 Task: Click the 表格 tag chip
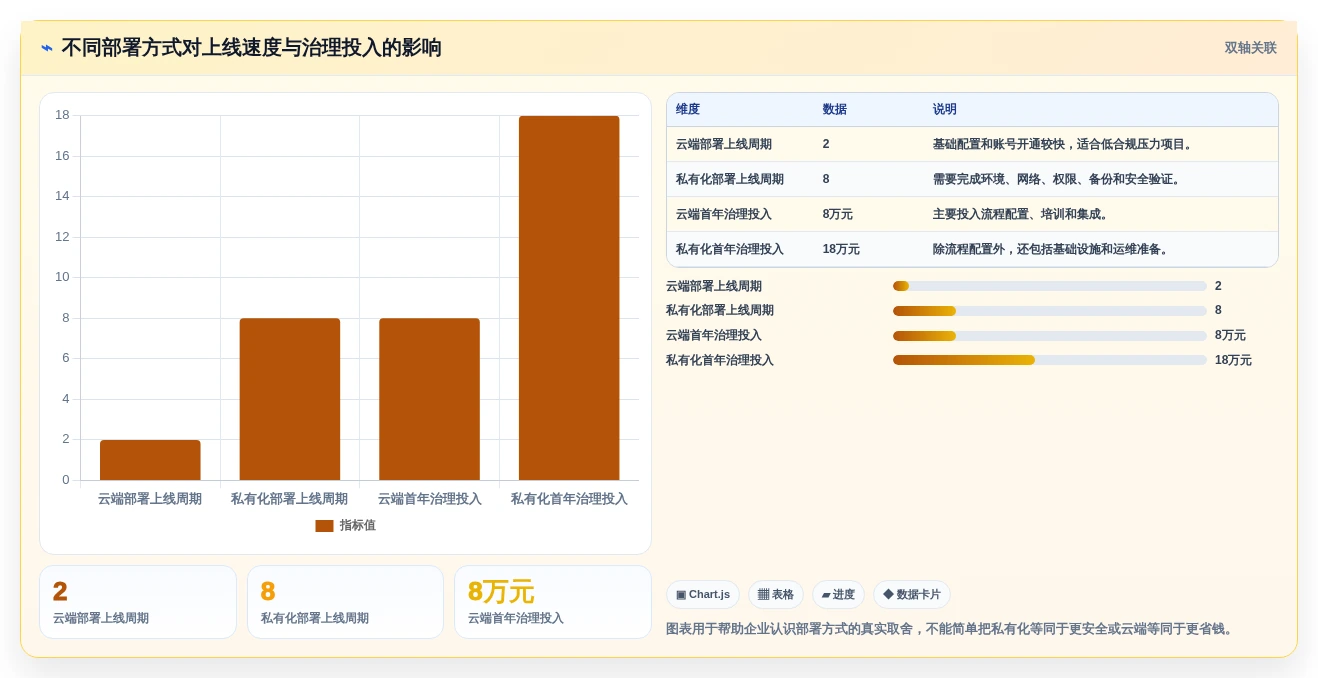tap(776, 594)
